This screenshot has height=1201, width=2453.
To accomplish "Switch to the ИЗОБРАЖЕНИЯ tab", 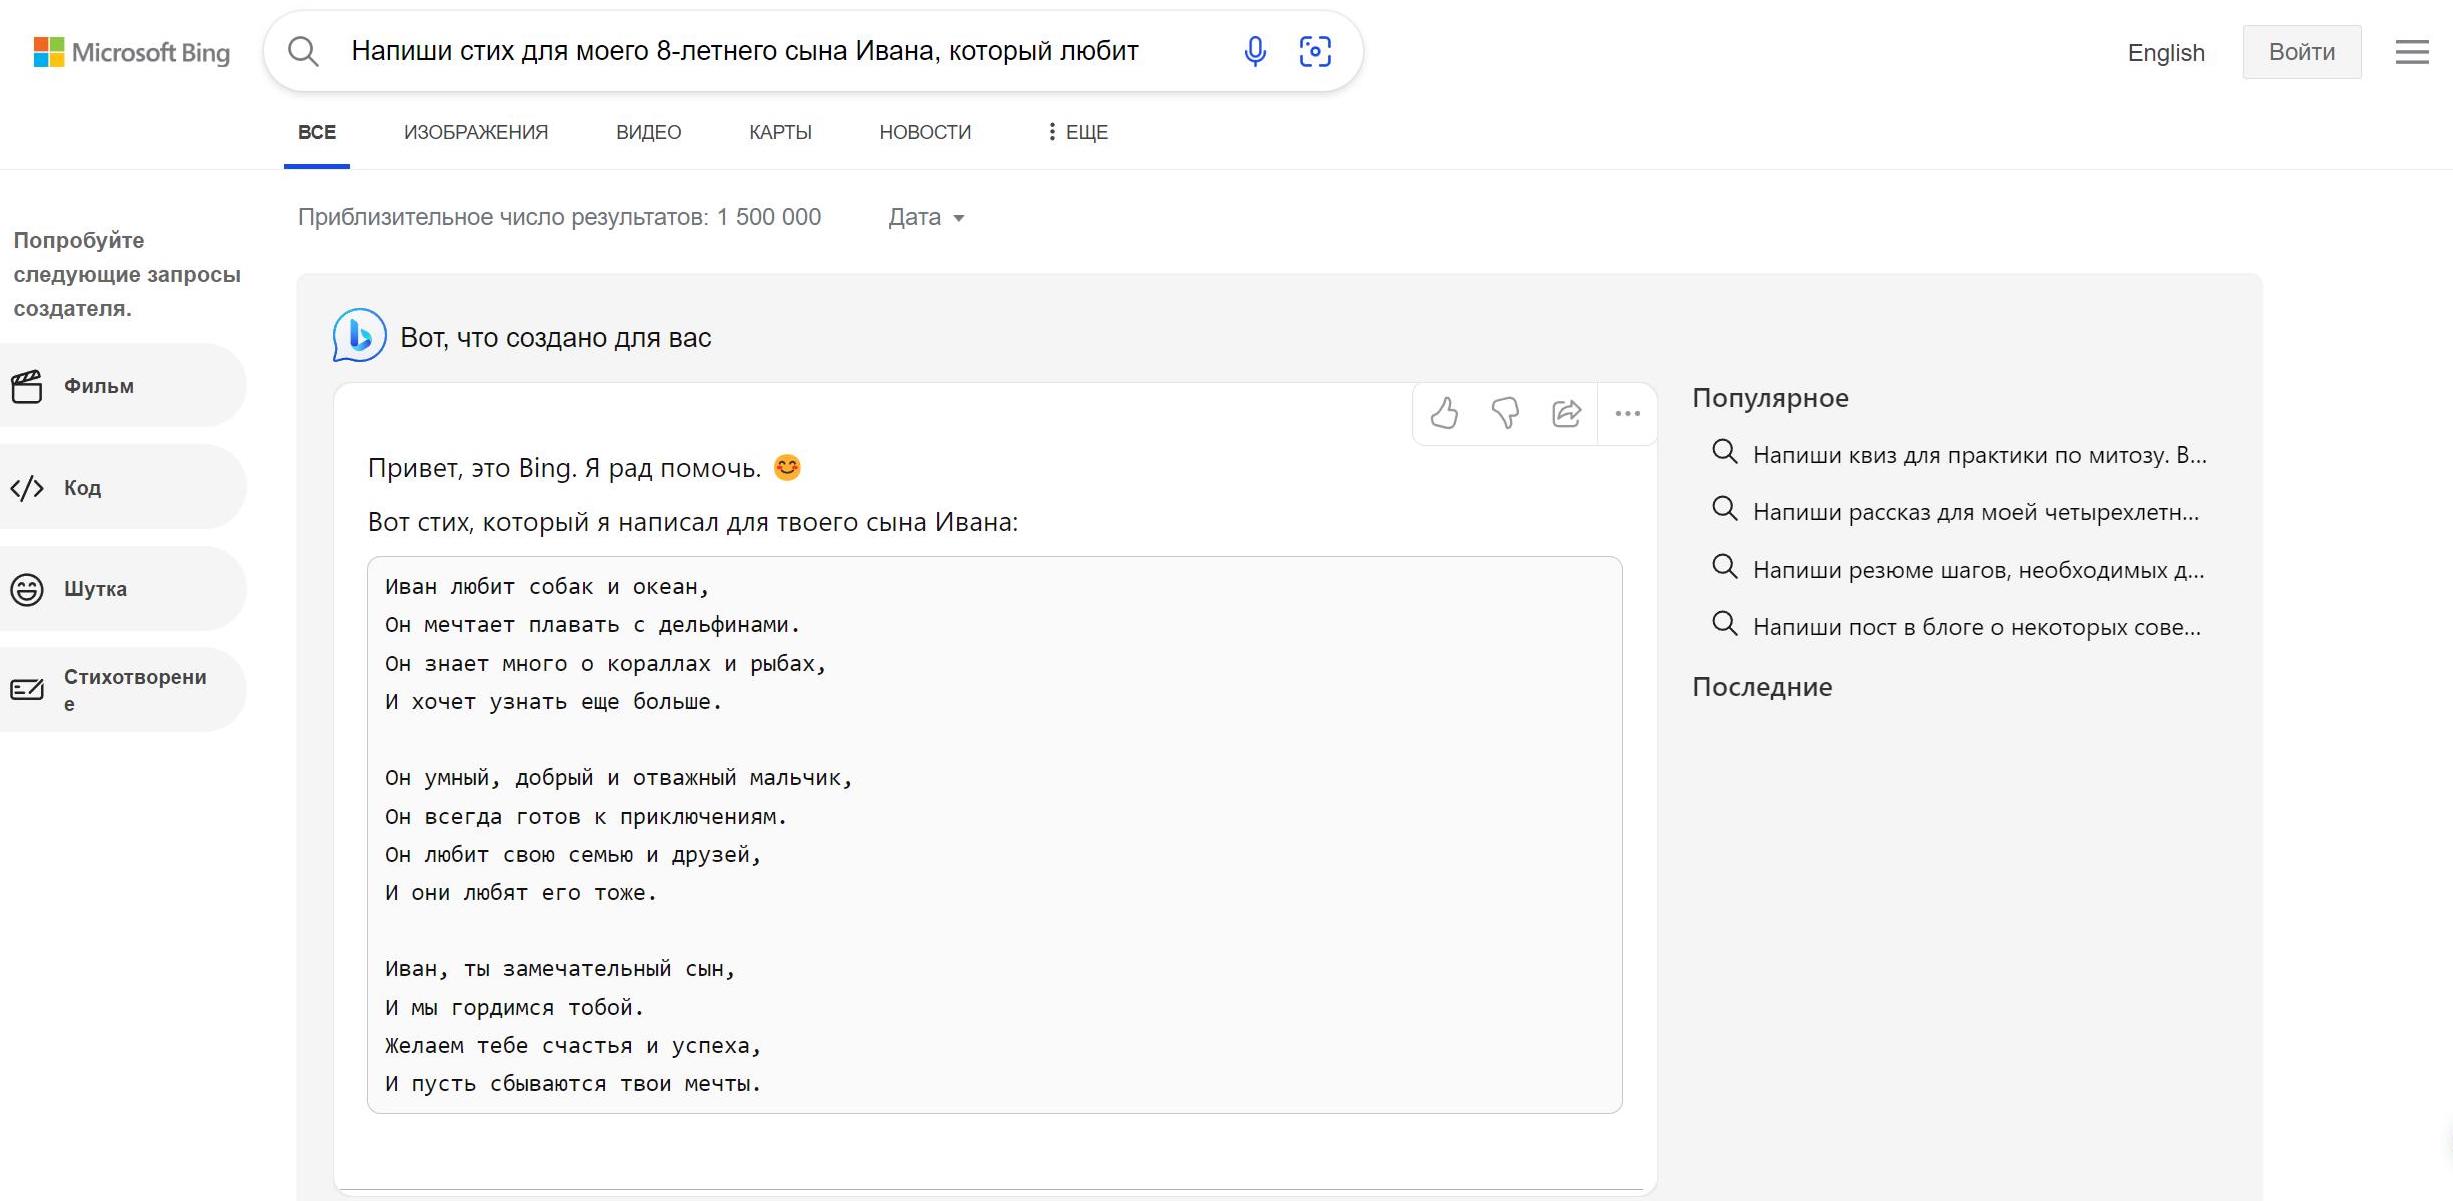I will 476,132.
